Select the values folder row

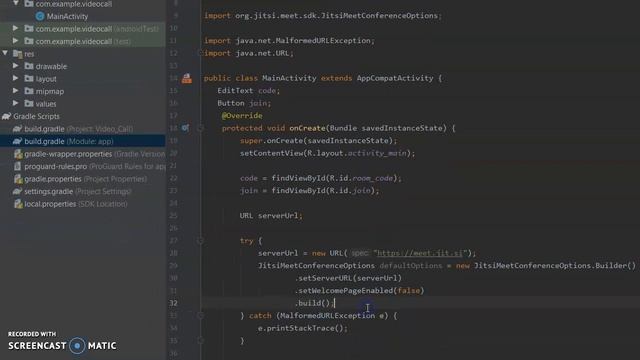[83, 104]
